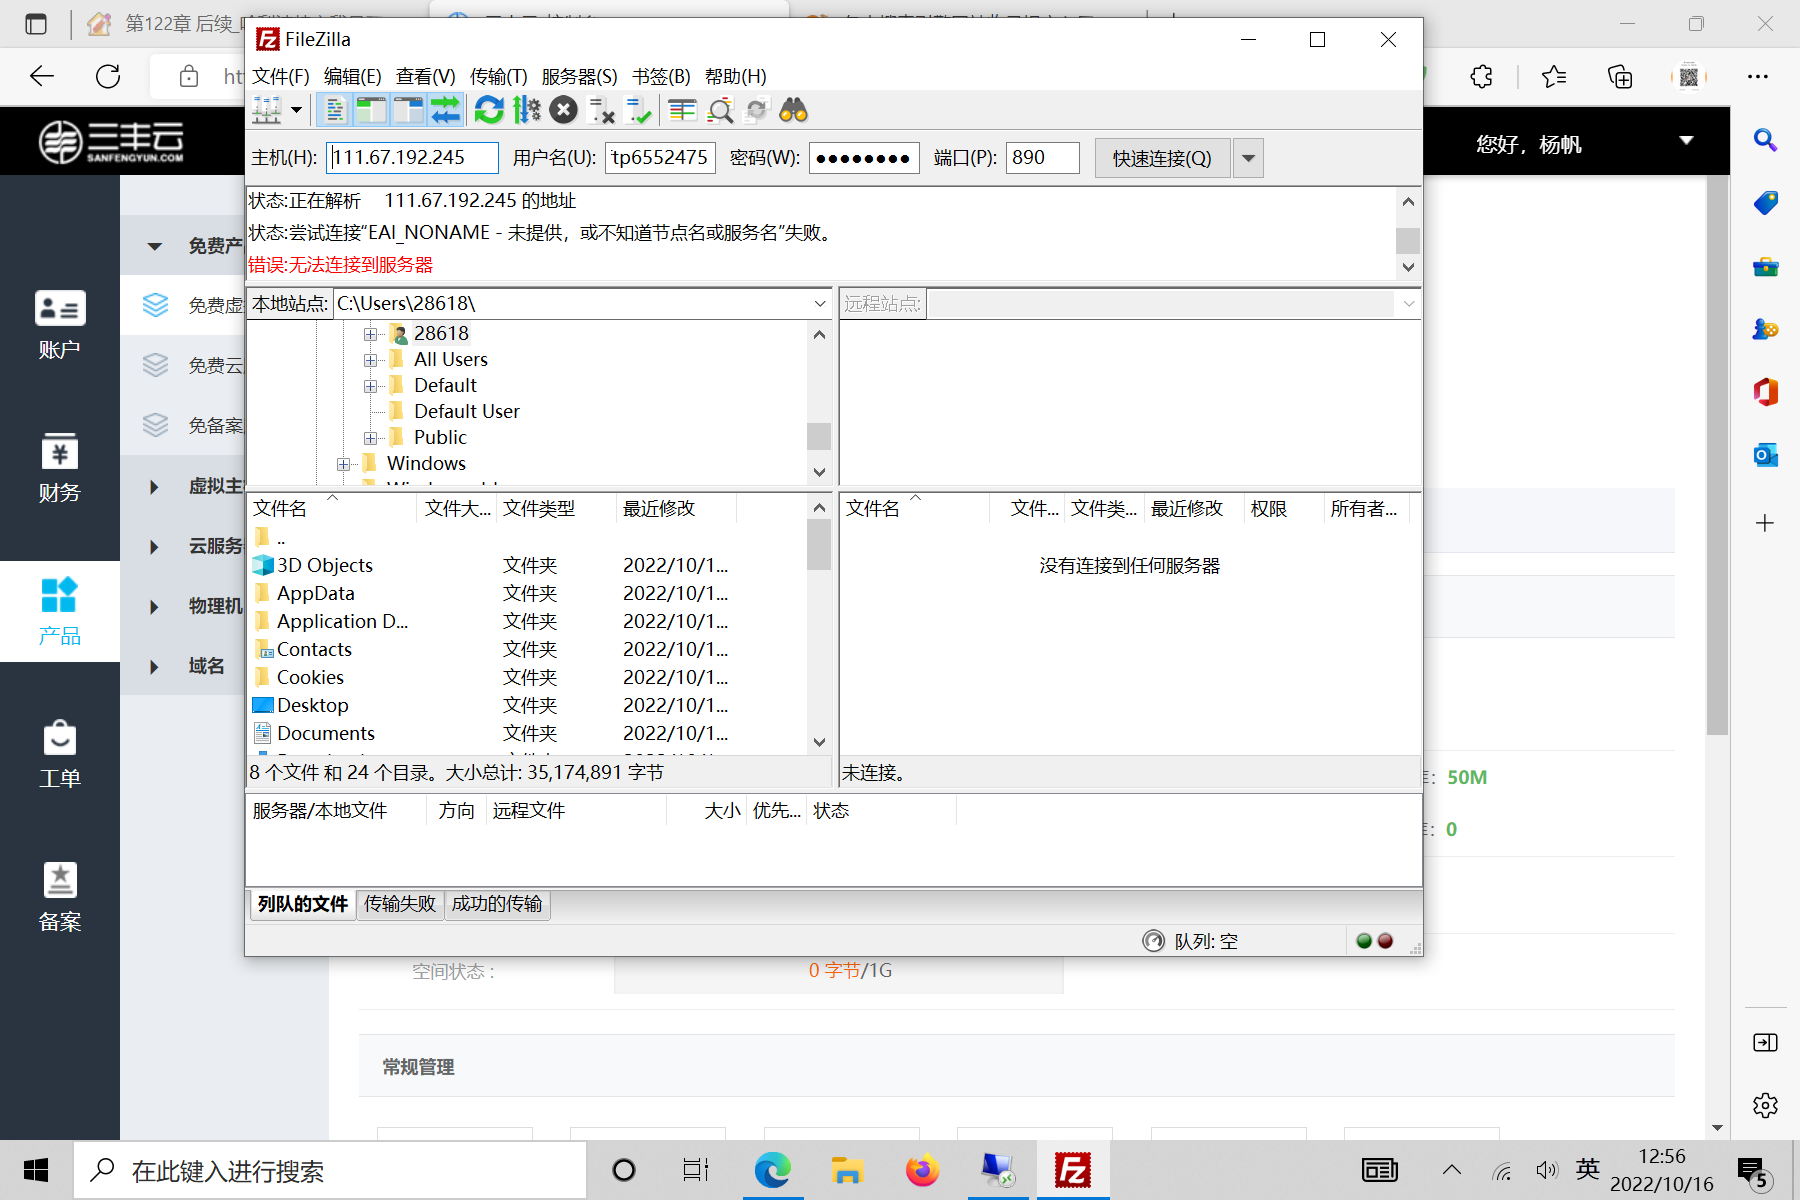This screenshot has width=1800, height=1200.
Task: Toggle message log display
Action: [335, 110]
